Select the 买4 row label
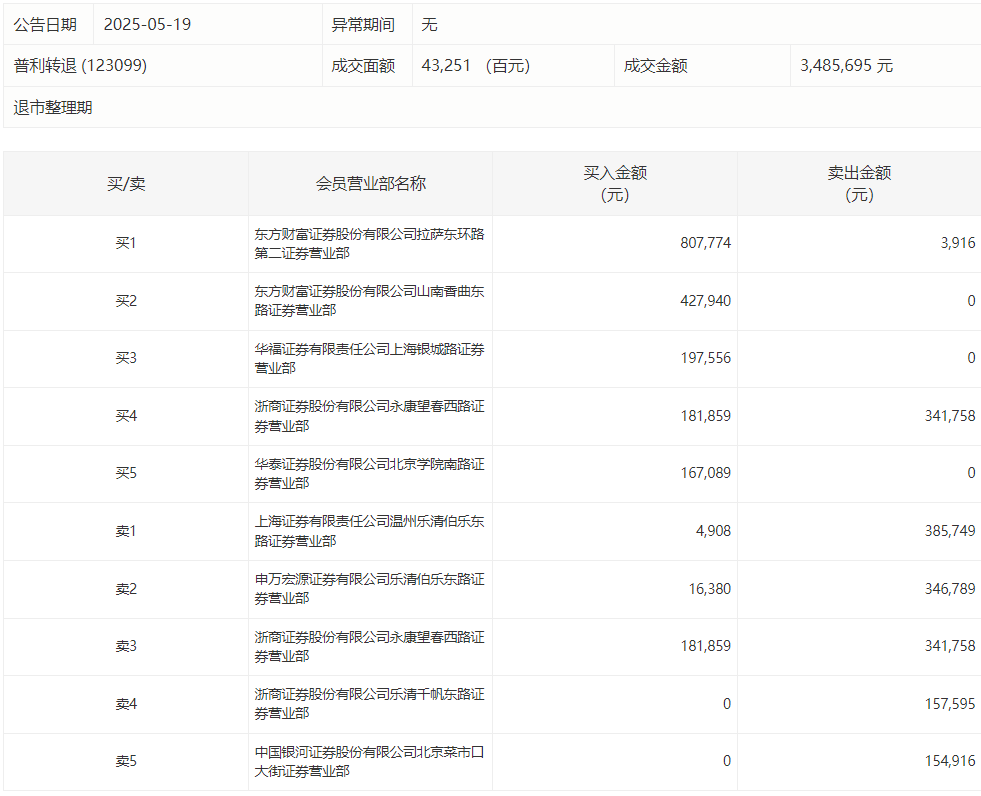The image size is (981, 796). coord(126,416)
